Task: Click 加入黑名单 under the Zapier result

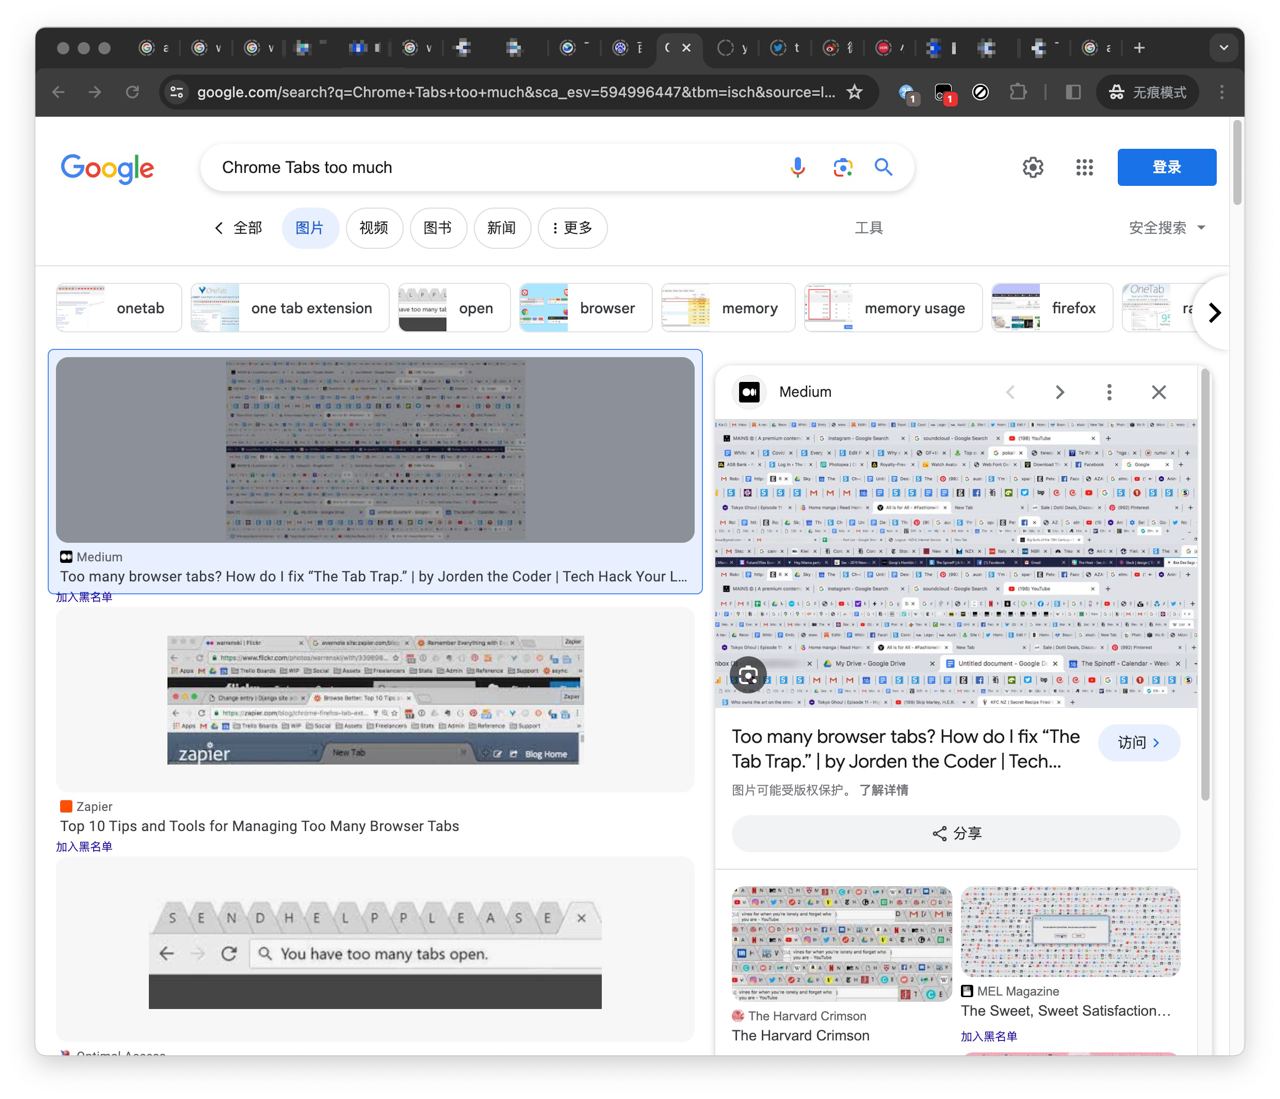Action: 84,847
